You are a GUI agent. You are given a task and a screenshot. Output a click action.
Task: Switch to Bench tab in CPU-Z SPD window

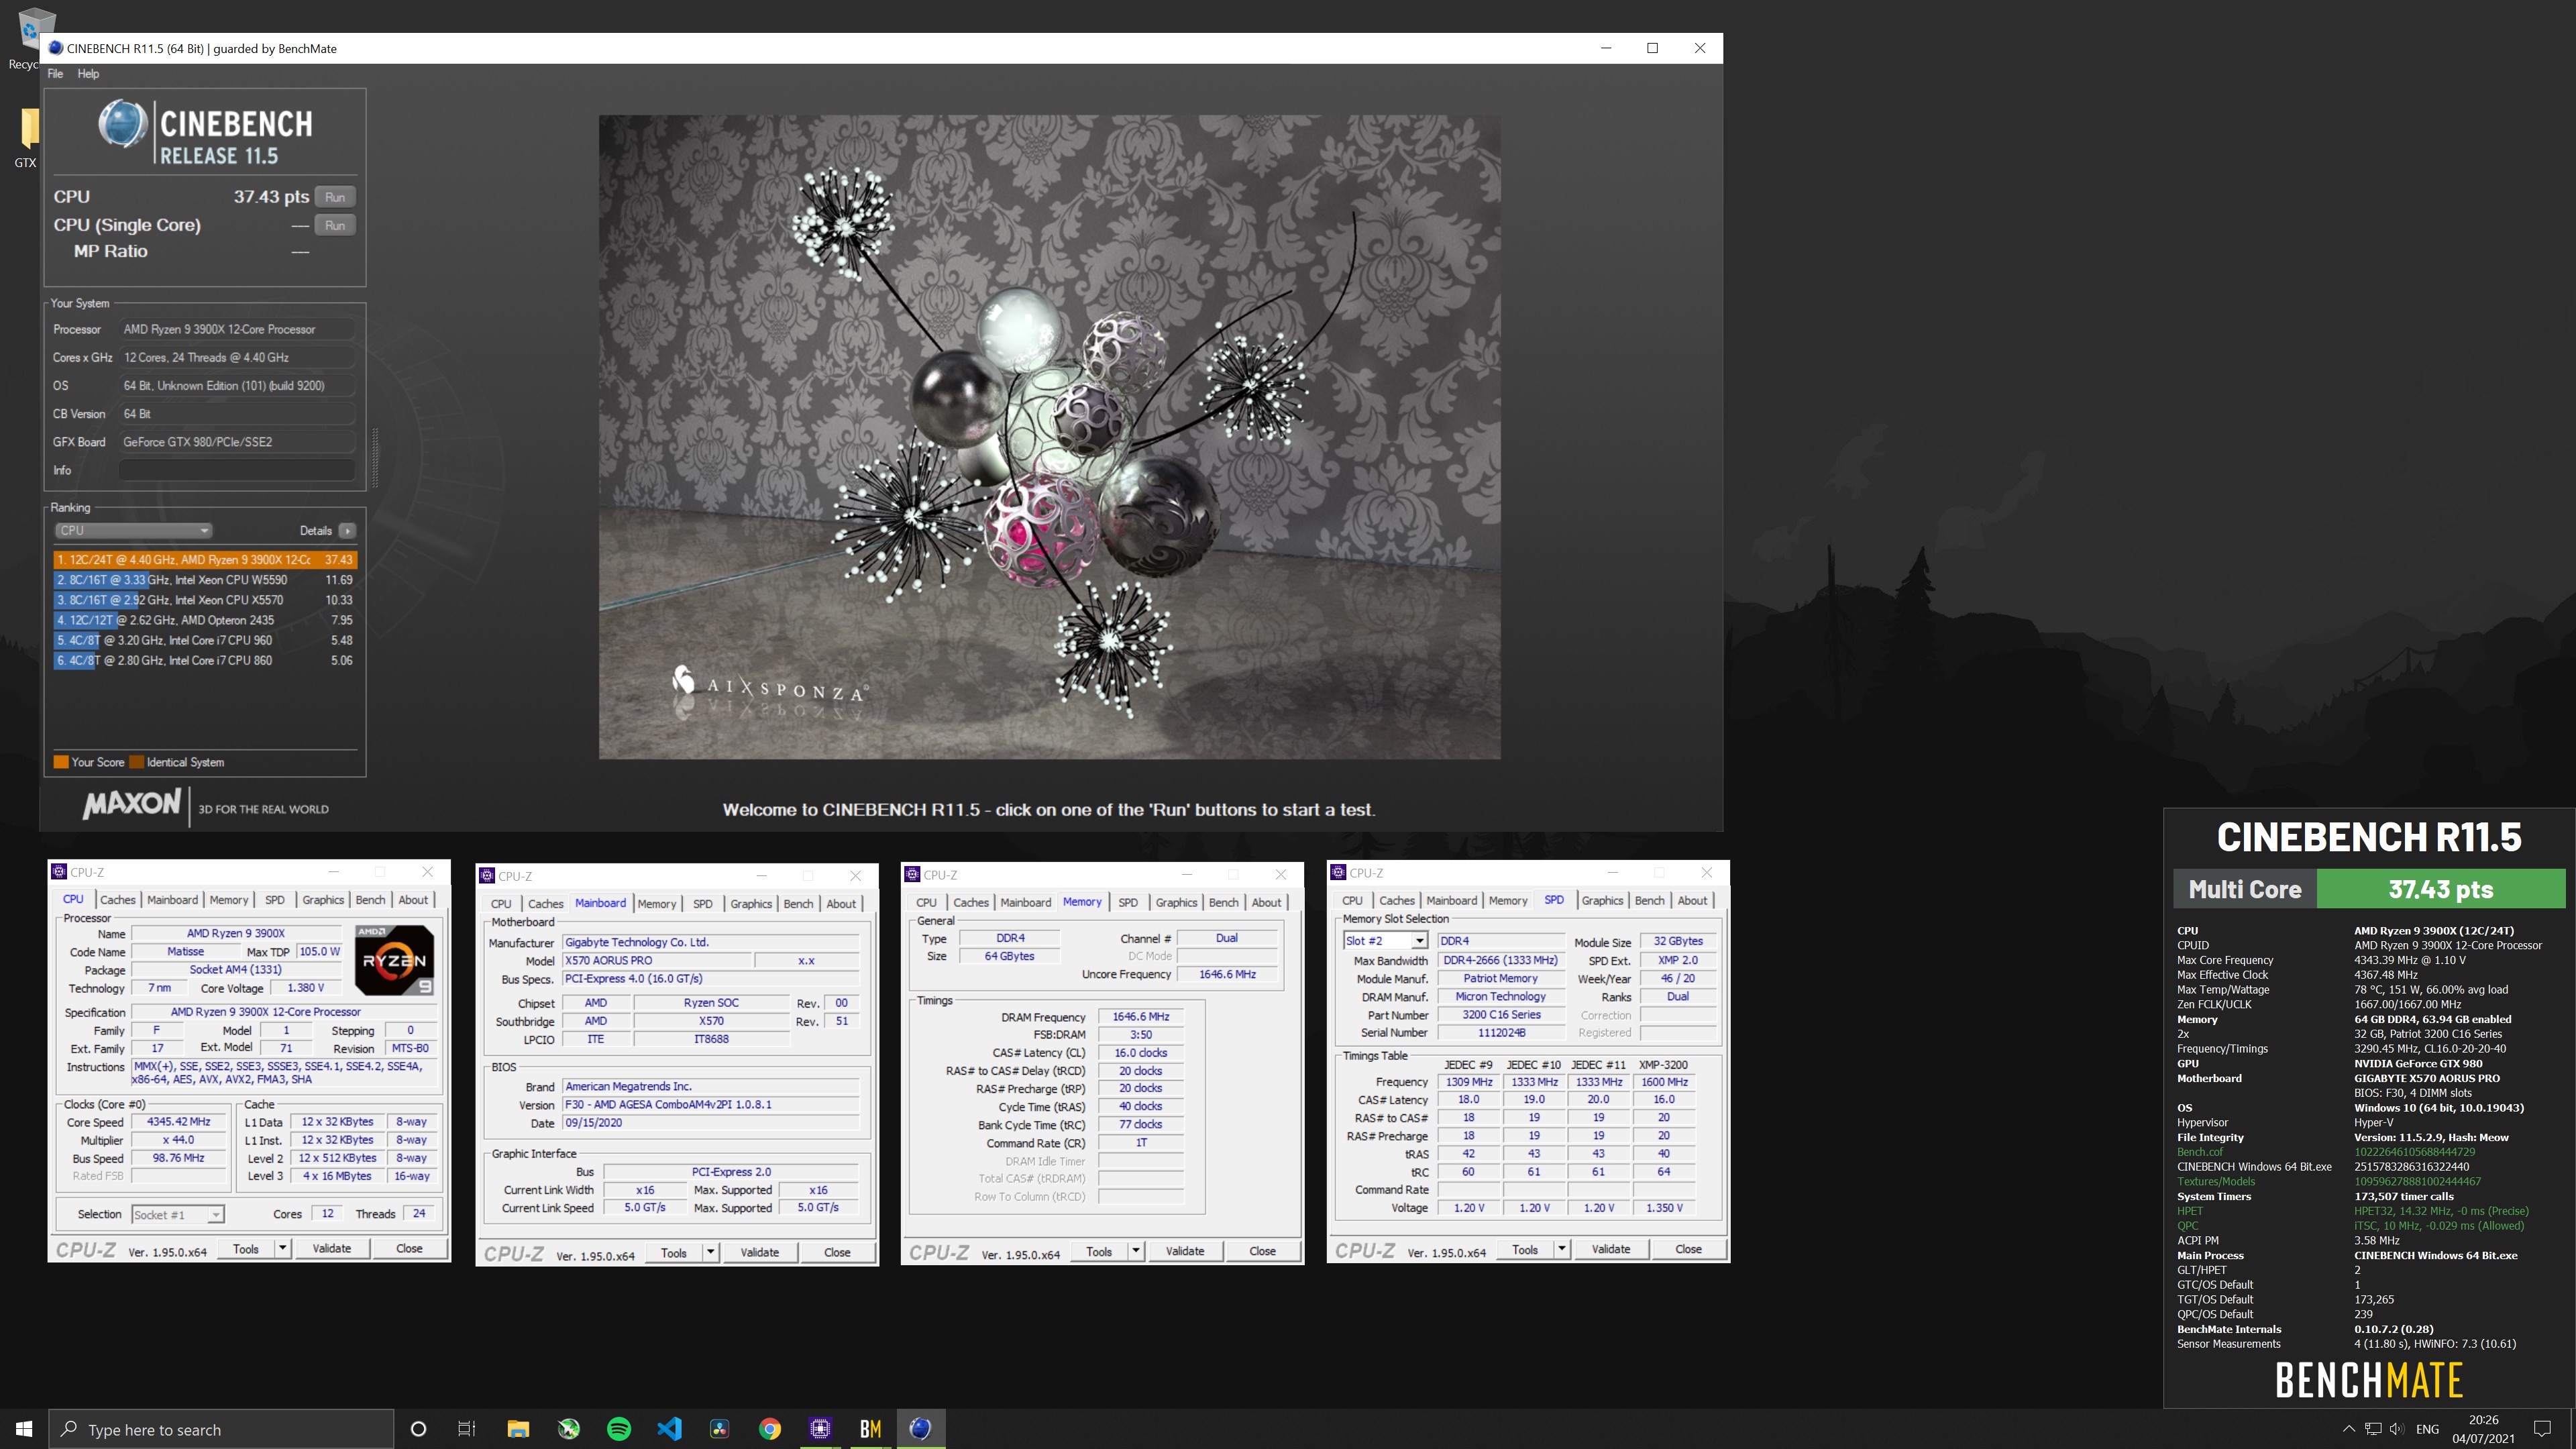(1650, 901)
